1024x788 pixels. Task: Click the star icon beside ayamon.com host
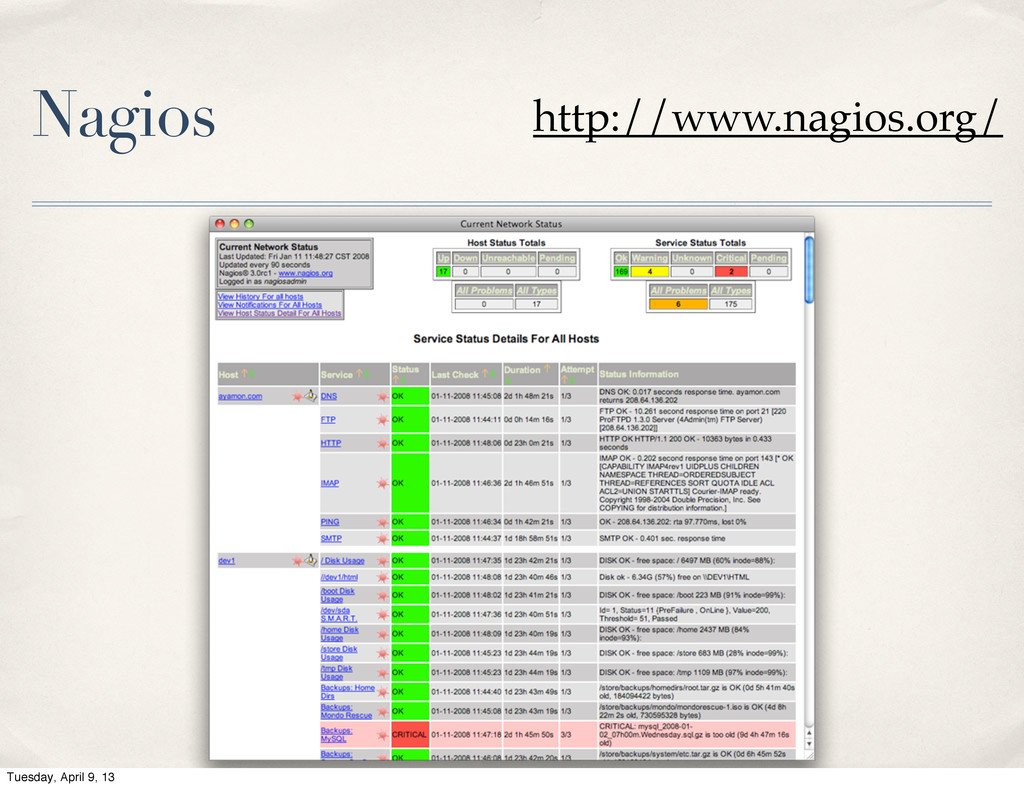click(297, 396)
